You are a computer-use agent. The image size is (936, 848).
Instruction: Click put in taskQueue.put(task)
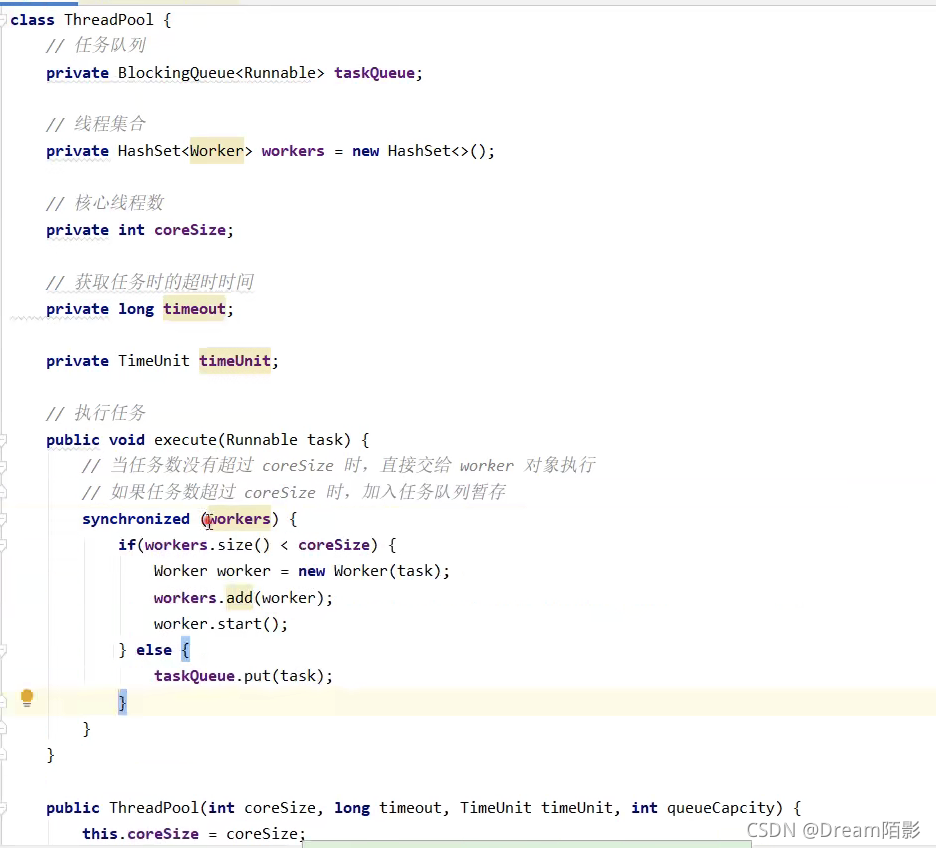point(257,676)
